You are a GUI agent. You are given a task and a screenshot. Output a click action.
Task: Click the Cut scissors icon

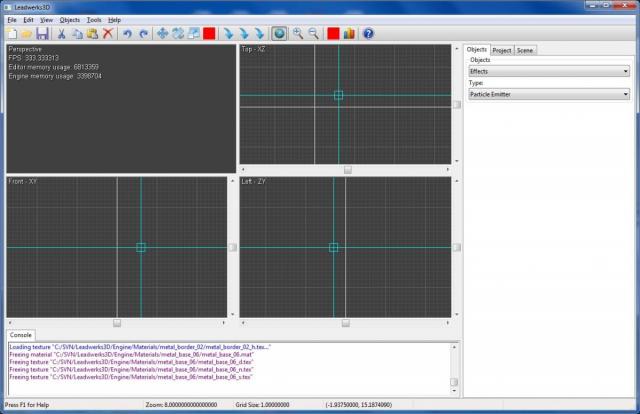(61, 33)
